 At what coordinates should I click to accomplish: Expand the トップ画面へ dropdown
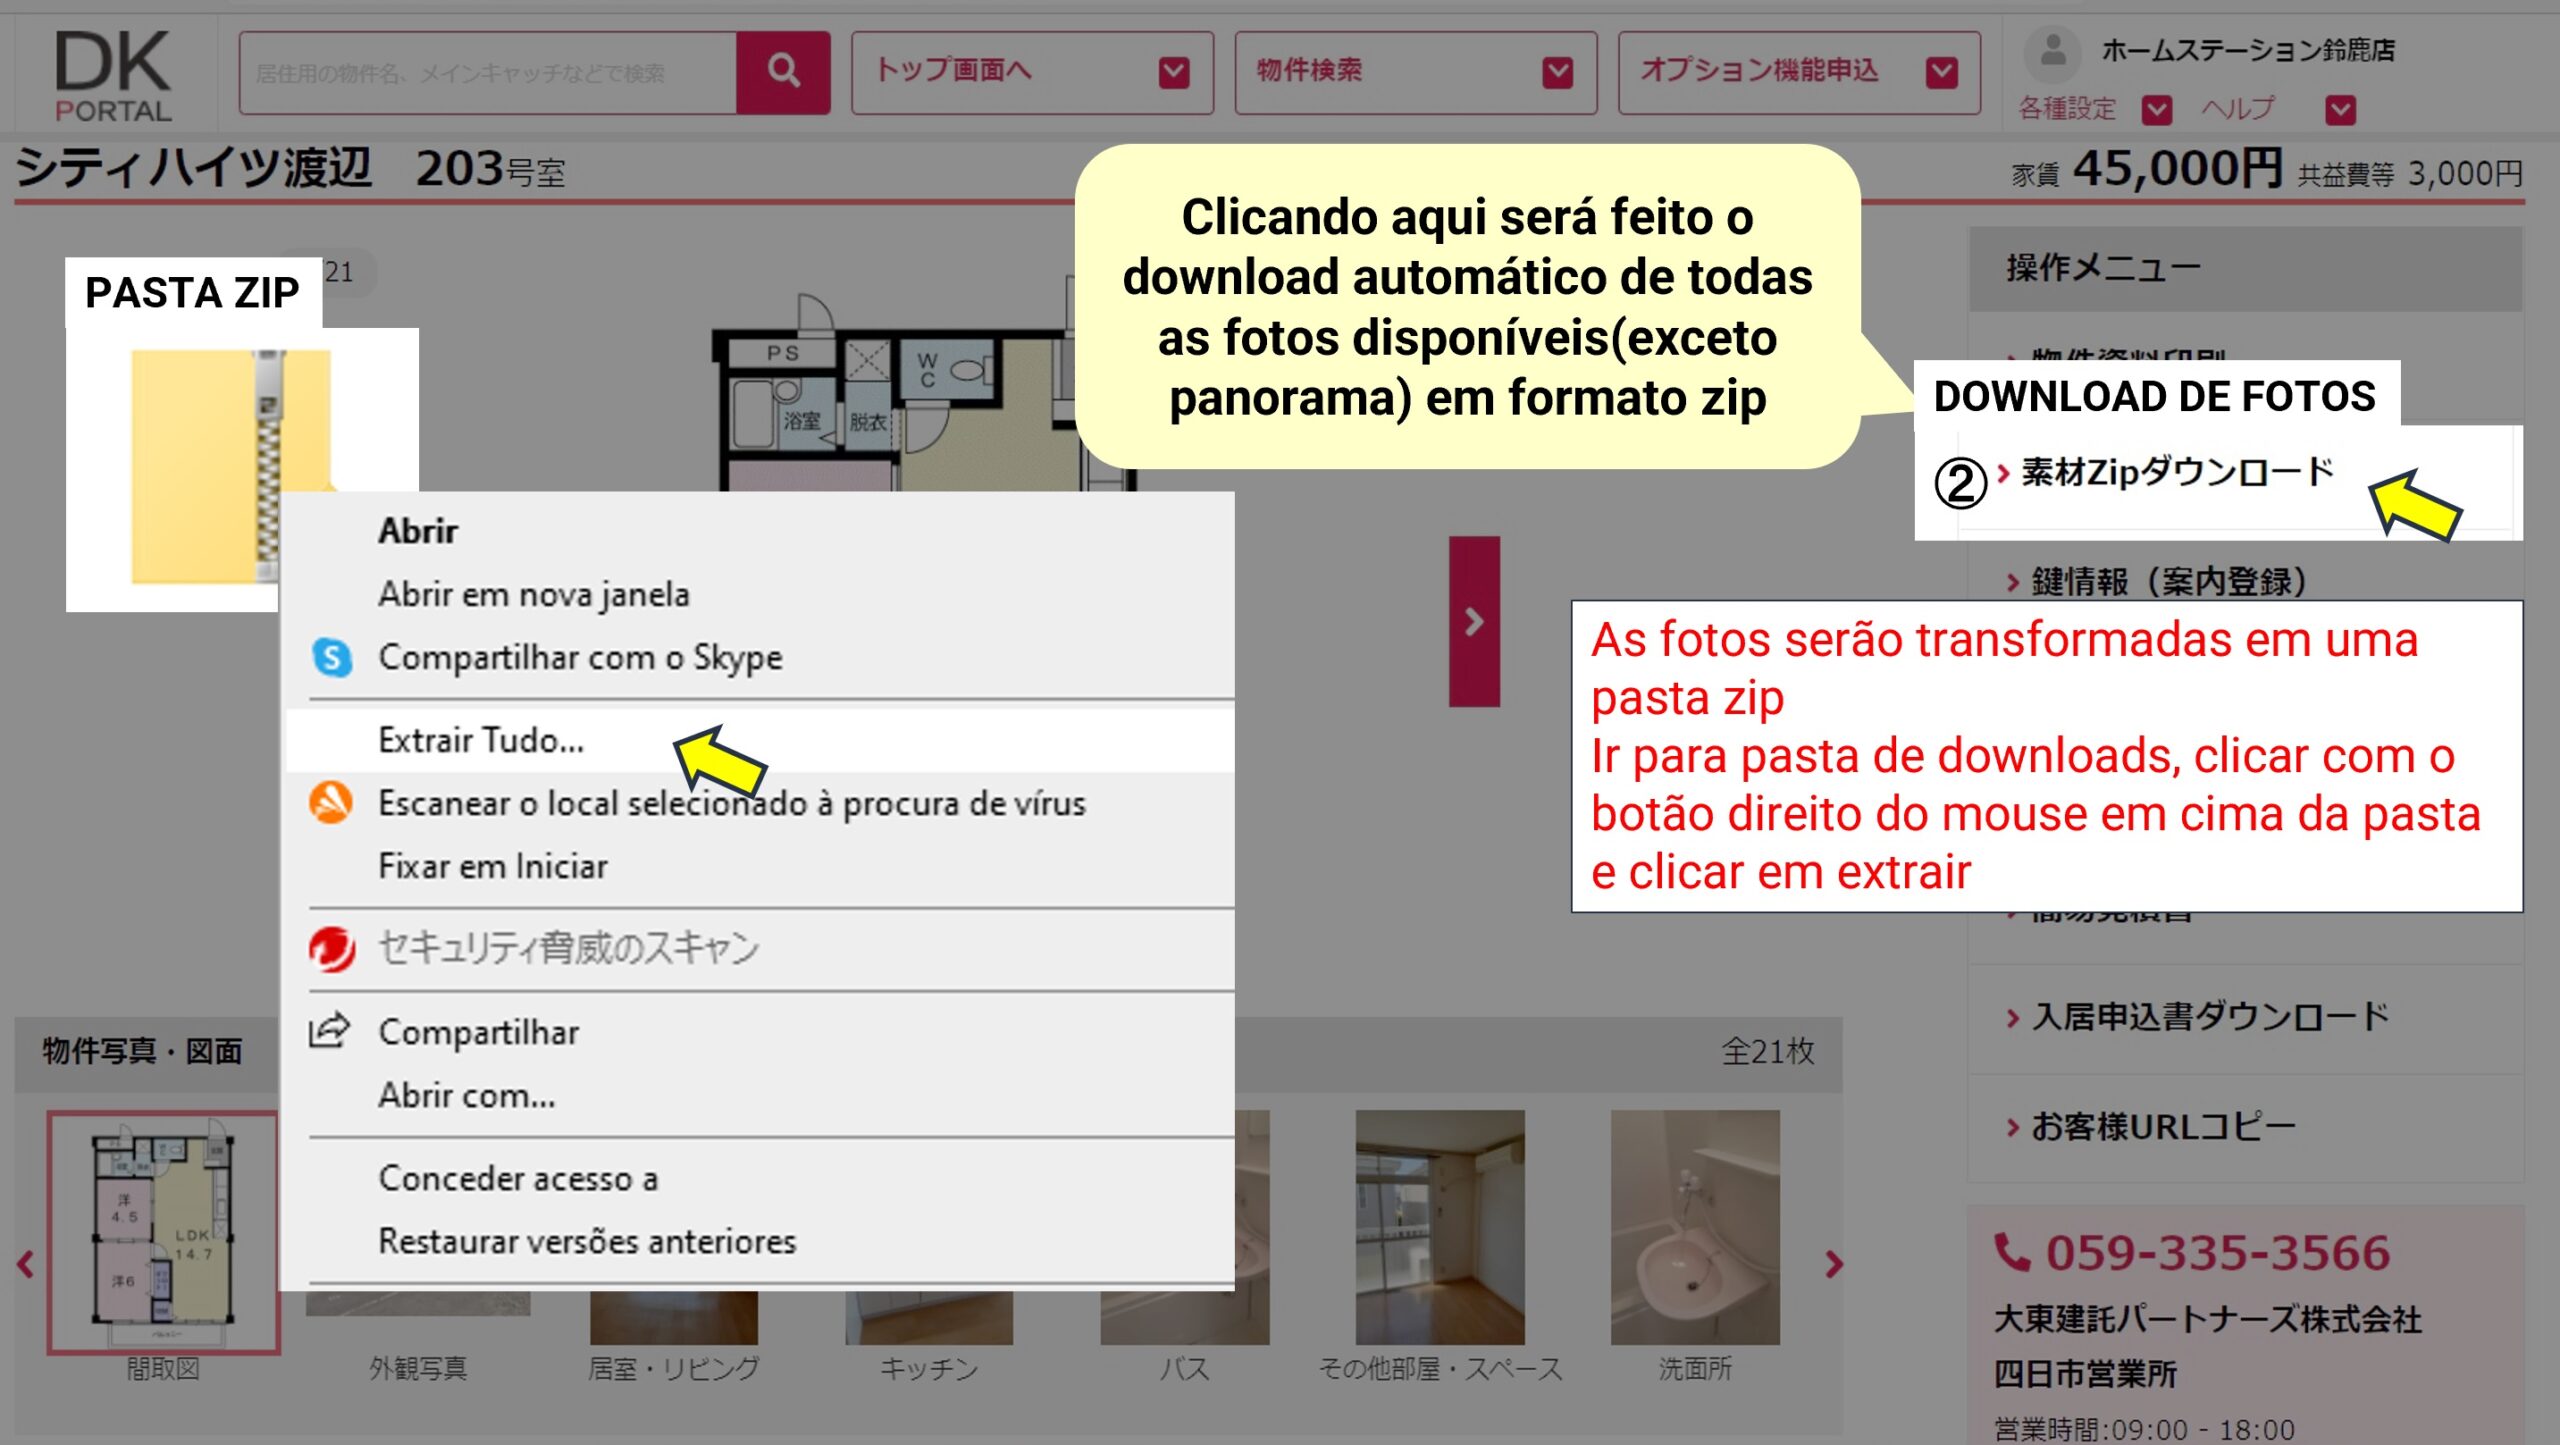(x=1173, y=72)
